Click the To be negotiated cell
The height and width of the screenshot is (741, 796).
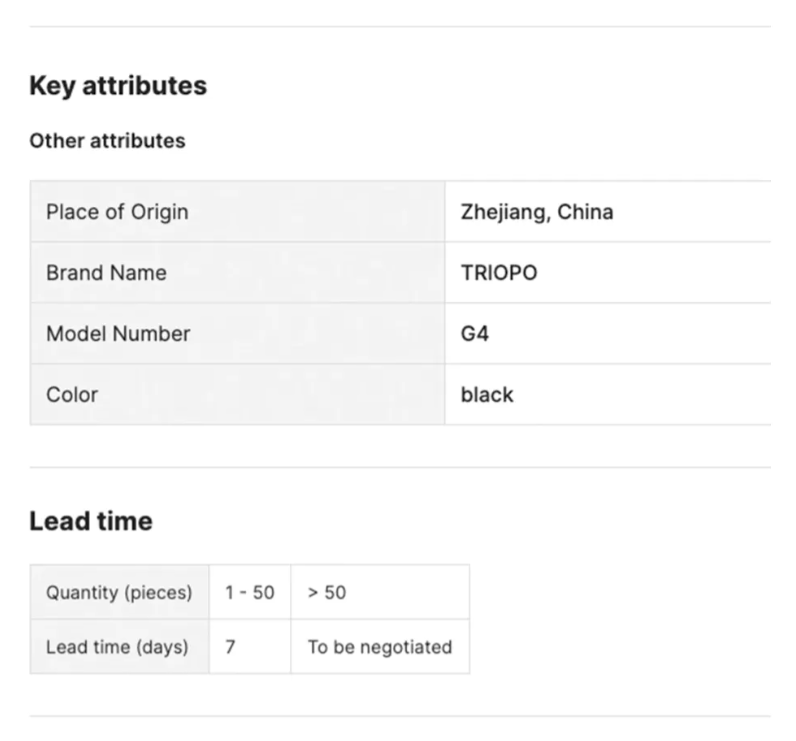click(x=380, y=647)
